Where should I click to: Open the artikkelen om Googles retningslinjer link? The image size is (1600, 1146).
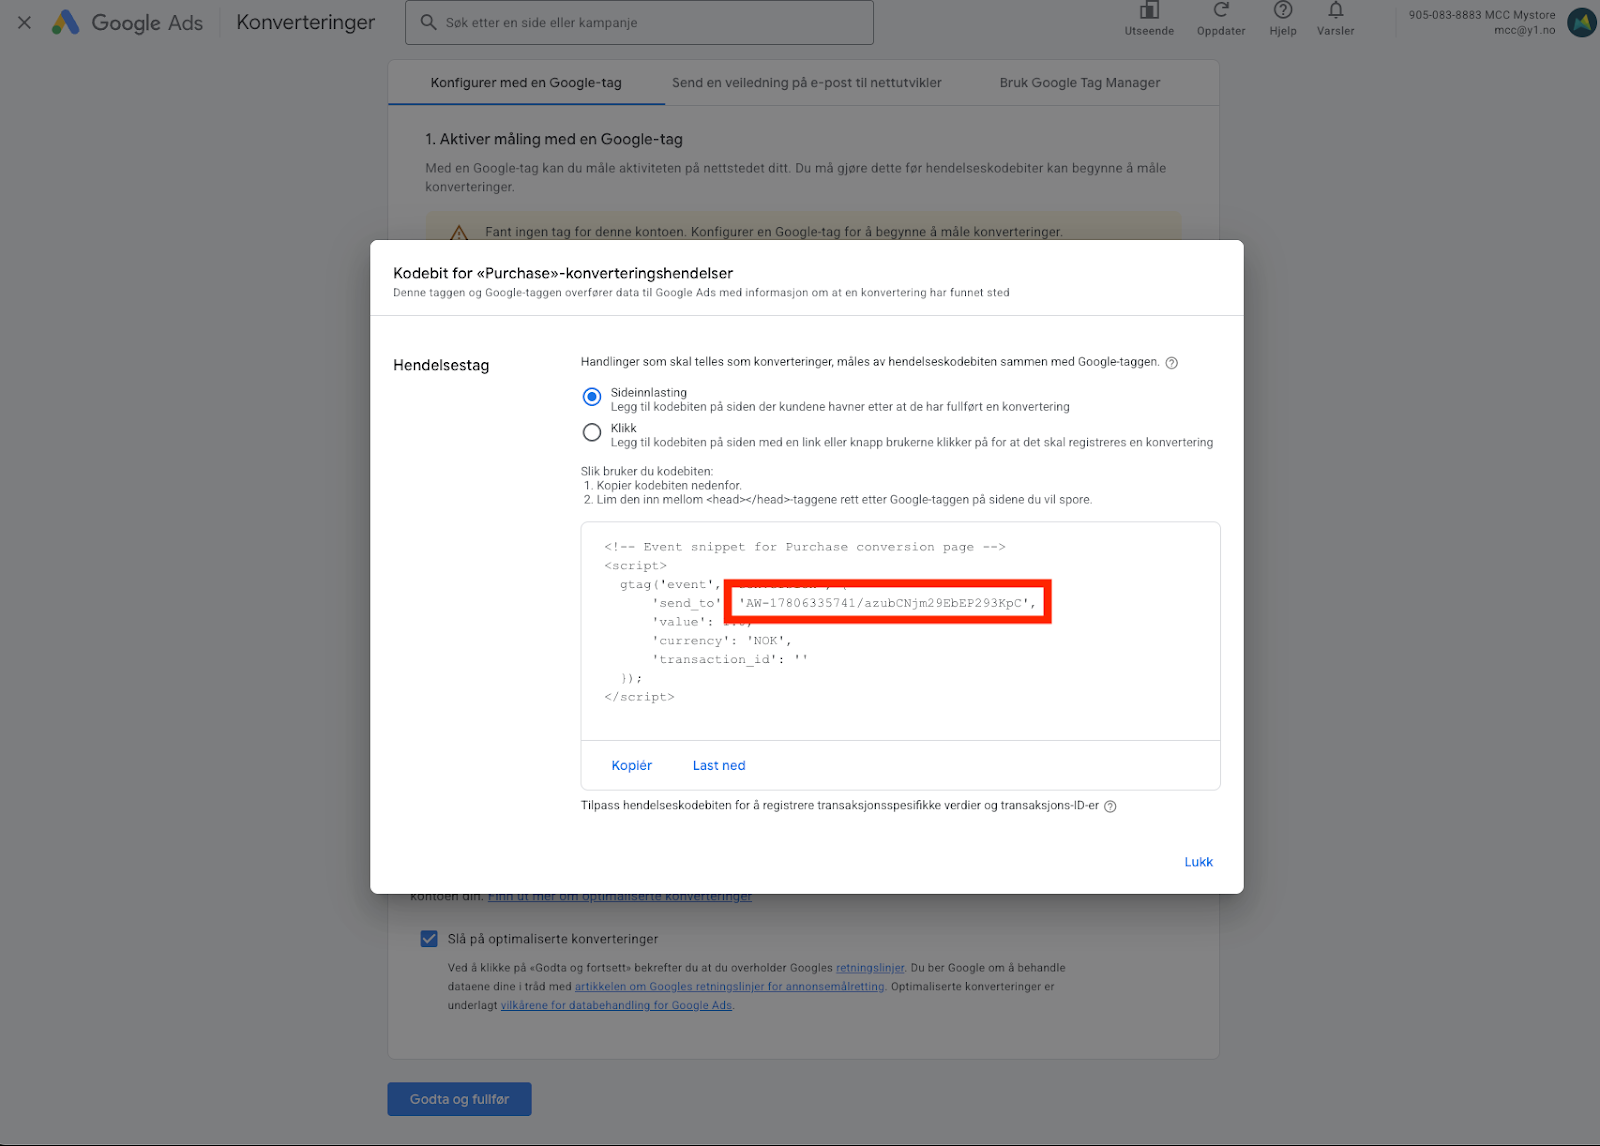(730, 987)
